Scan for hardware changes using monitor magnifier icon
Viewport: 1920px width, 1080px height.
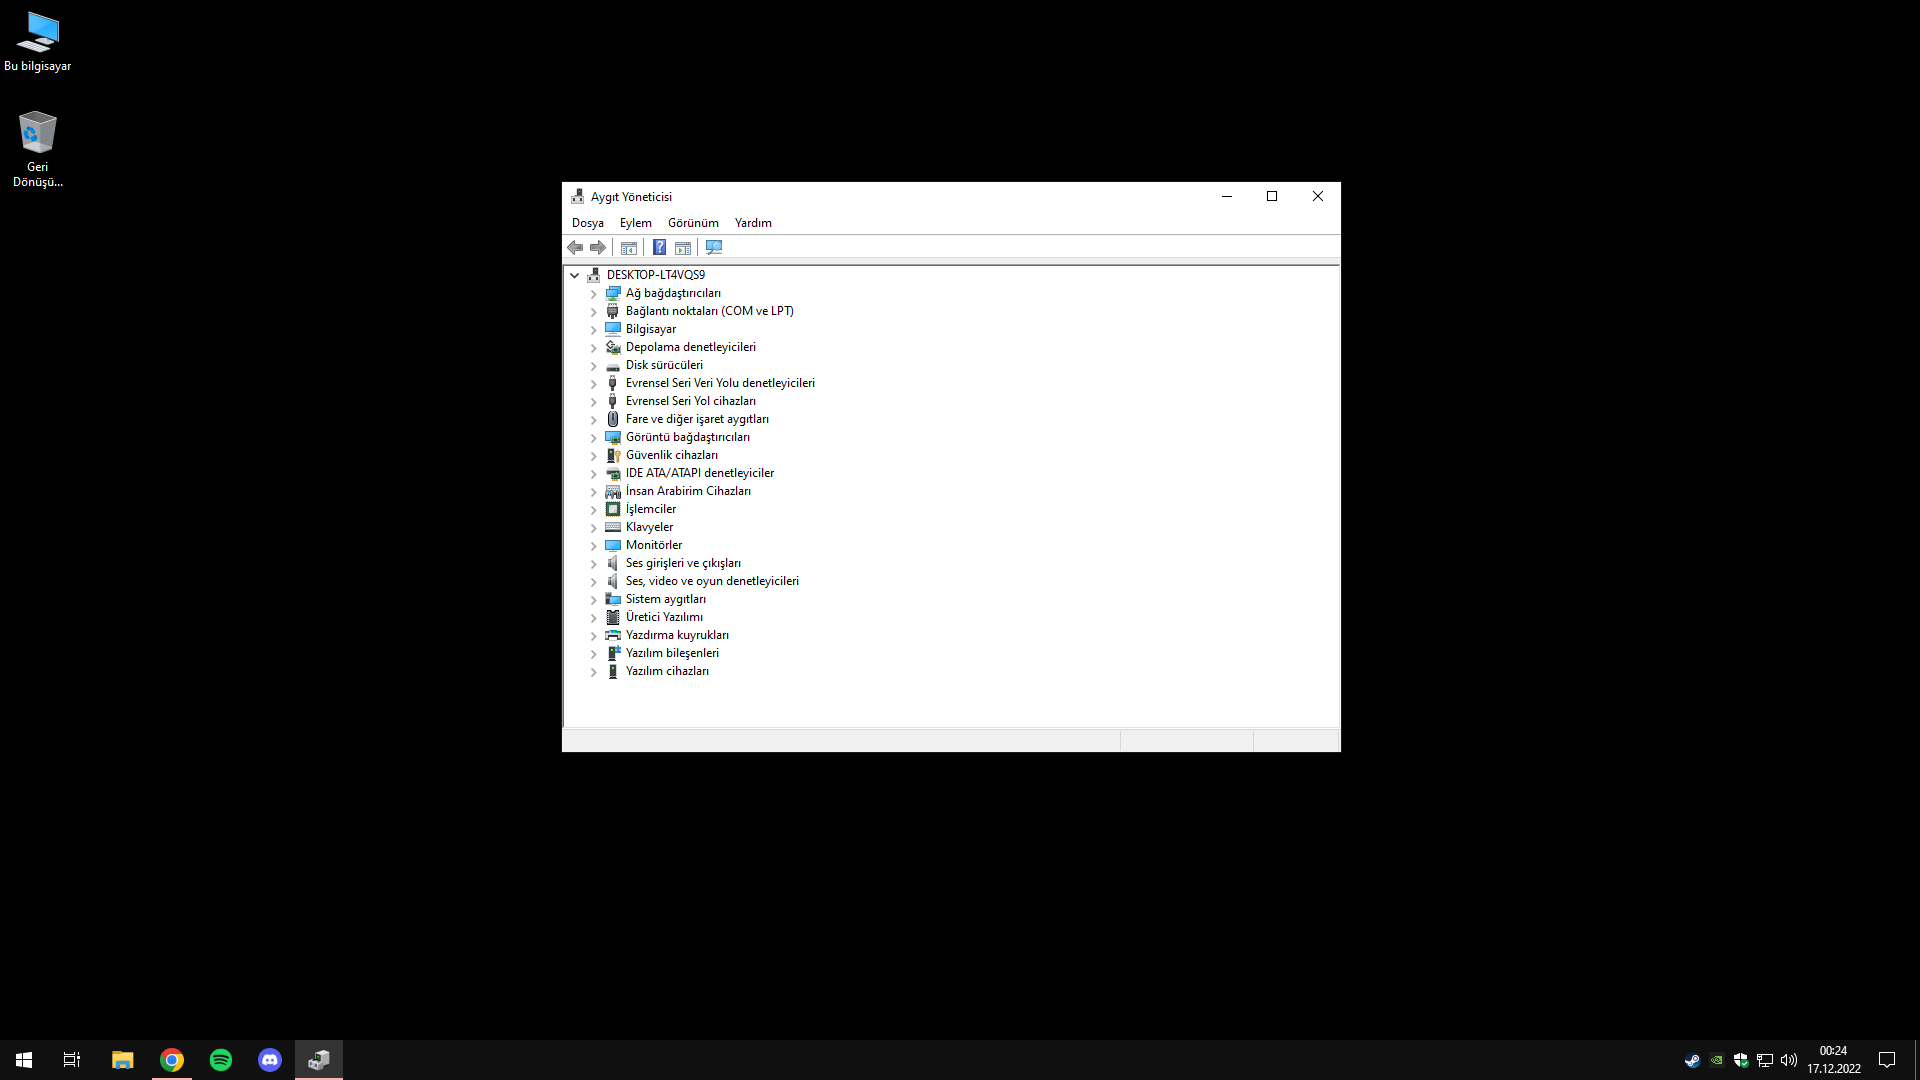tap(714, 247)
